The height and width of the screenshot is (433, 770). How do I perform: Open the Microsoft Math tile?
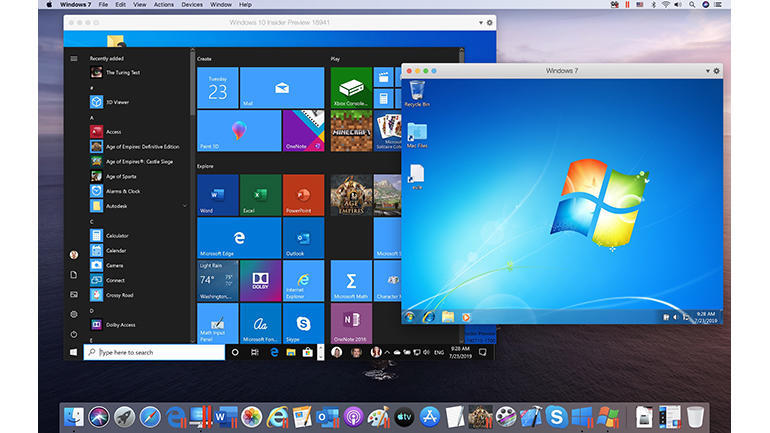point(351,281)
